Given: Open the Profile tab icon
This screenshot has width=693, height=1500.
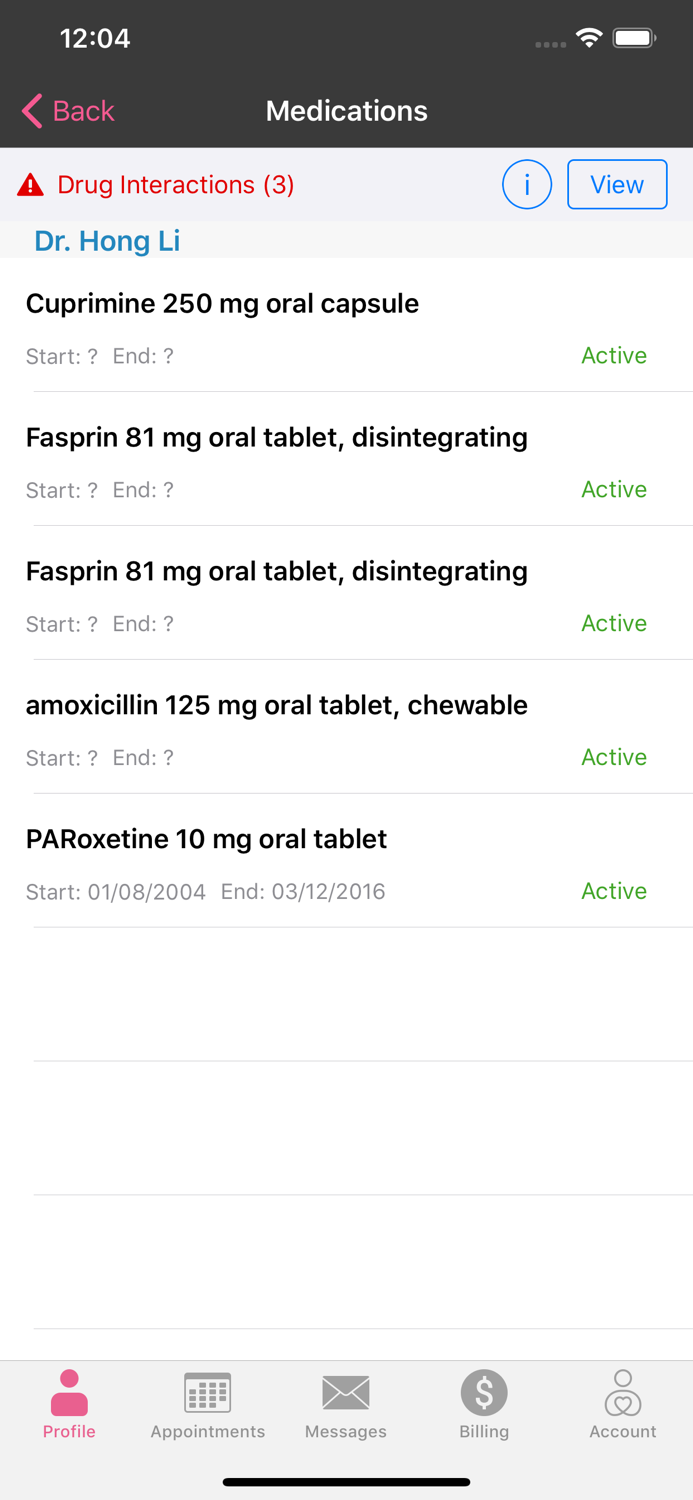Looking at the screenshot, I should 69,1391.
